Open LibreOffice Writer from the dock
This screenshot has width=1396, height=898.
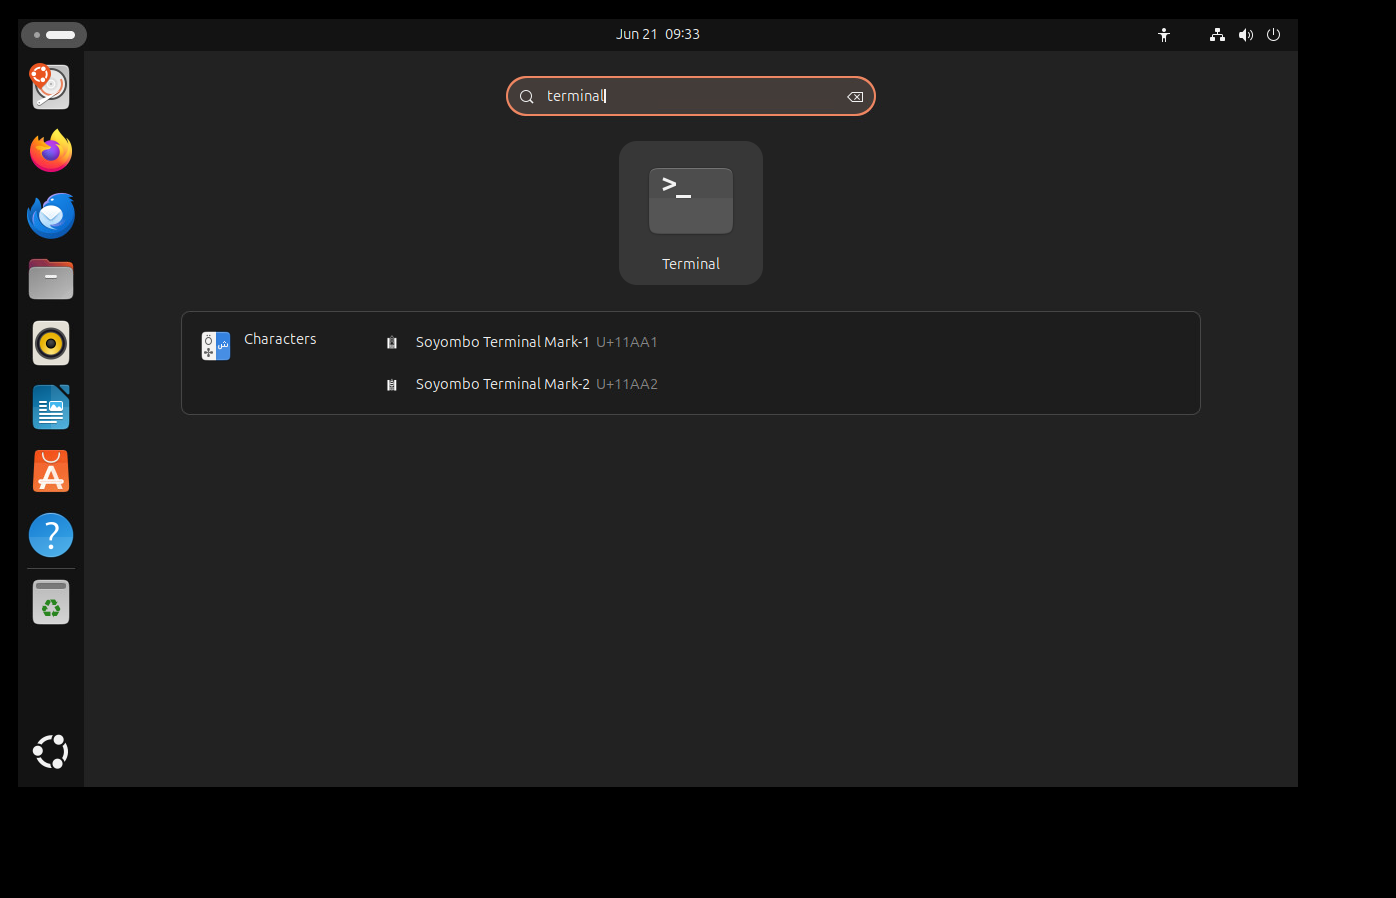tap(50, 407)
